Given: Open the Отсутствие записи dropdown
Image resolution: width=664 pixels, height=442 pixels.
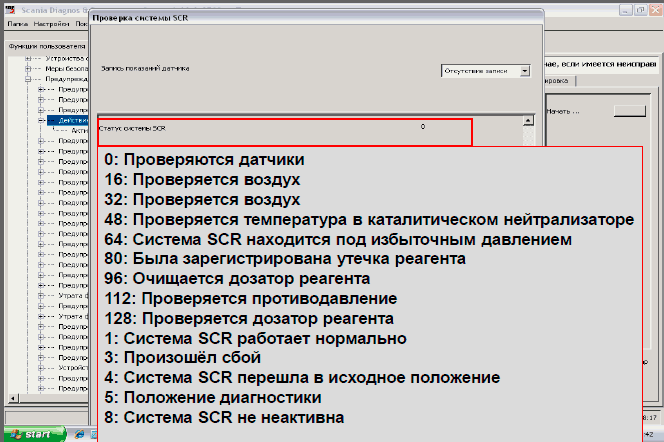Looking at the screenshot, I should tap(487, 71).
